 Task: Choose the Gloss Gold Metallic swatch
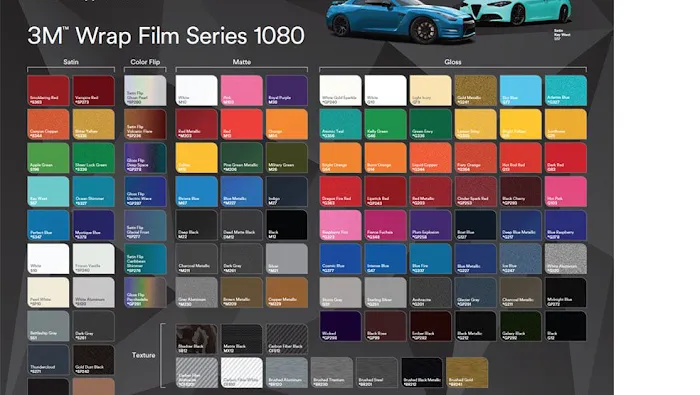[x=475, y=91]
